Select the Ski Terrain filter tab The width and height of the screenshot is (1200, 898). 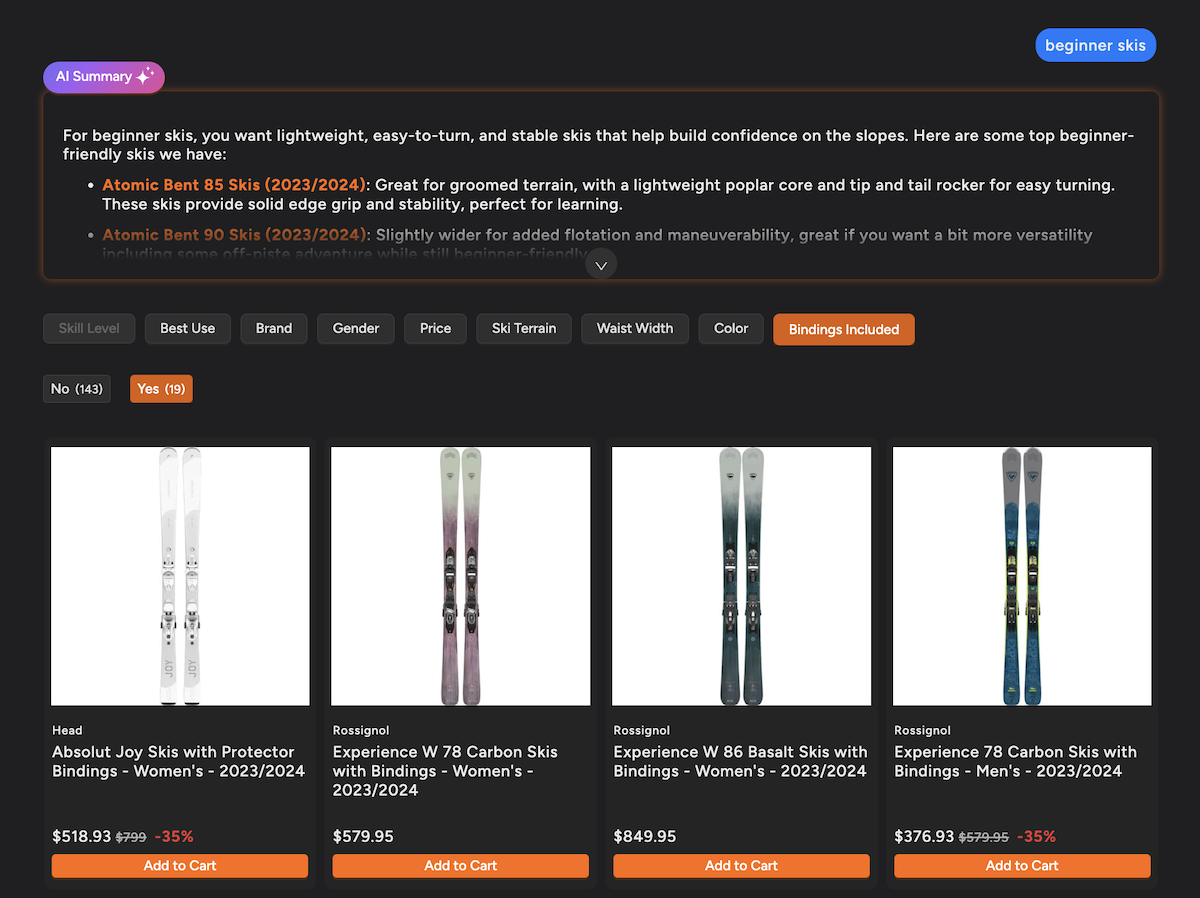[524, 329]
